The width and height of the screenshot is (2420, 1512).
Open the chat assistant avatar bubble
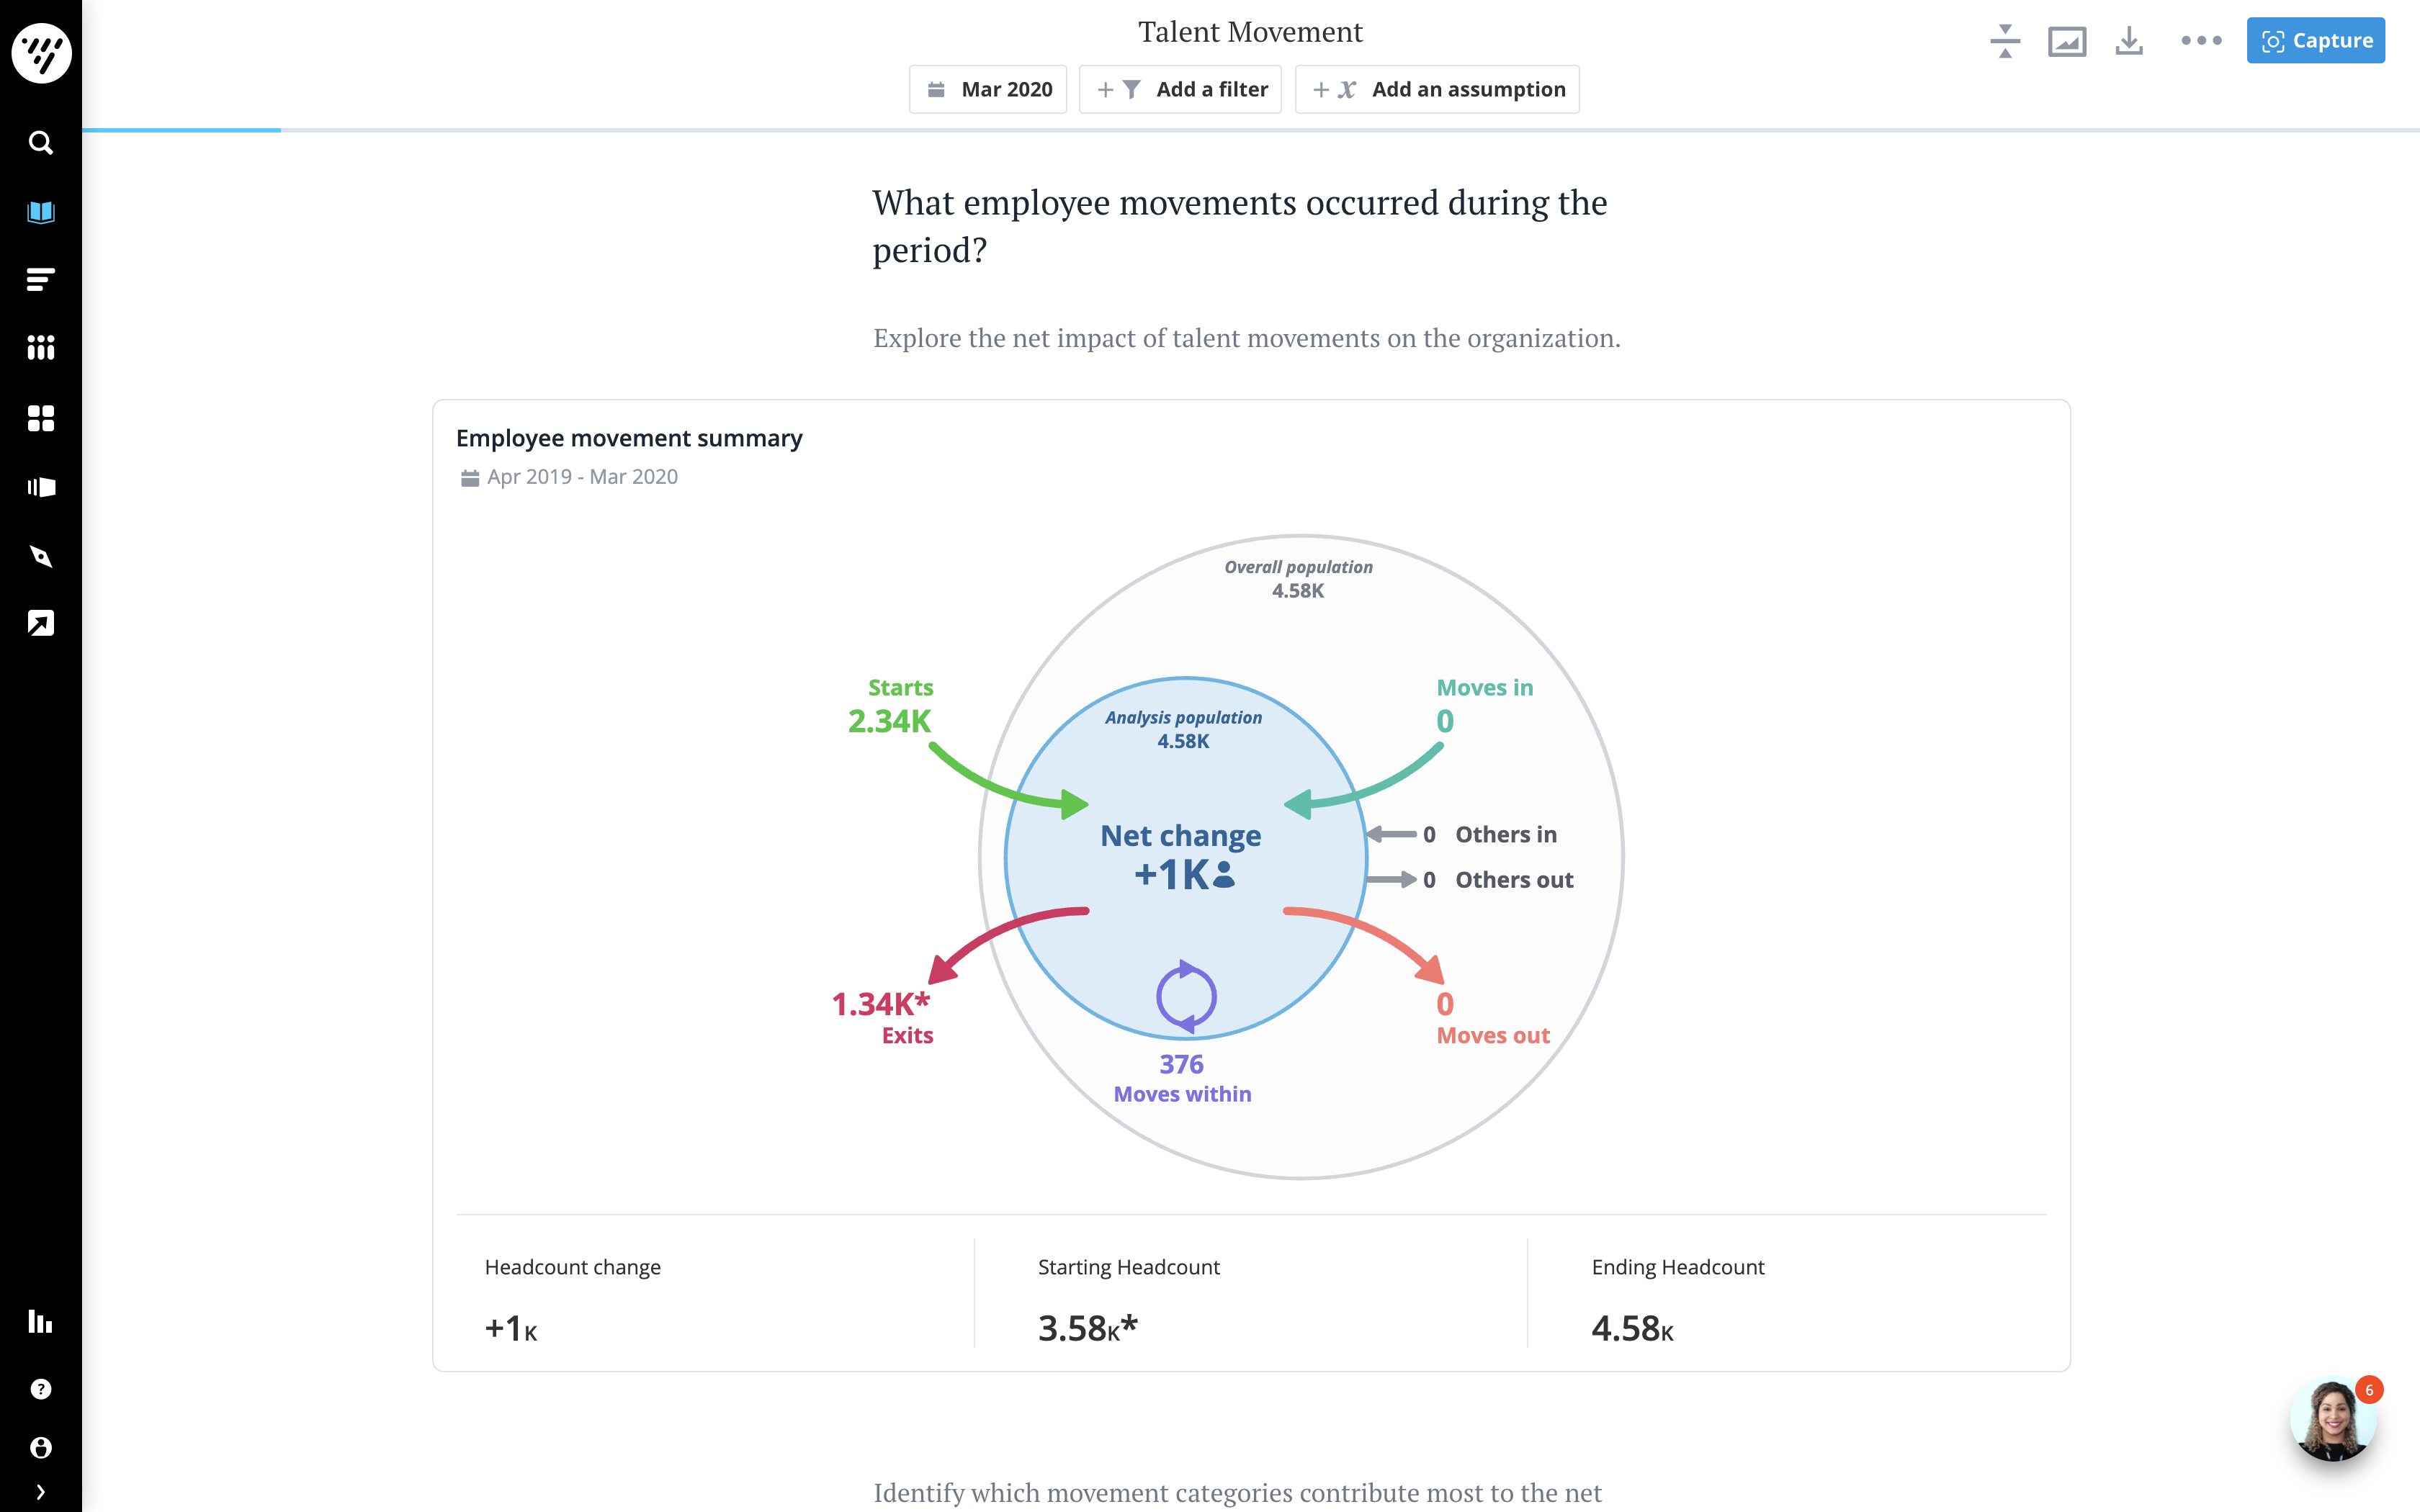point(2332,1419)
